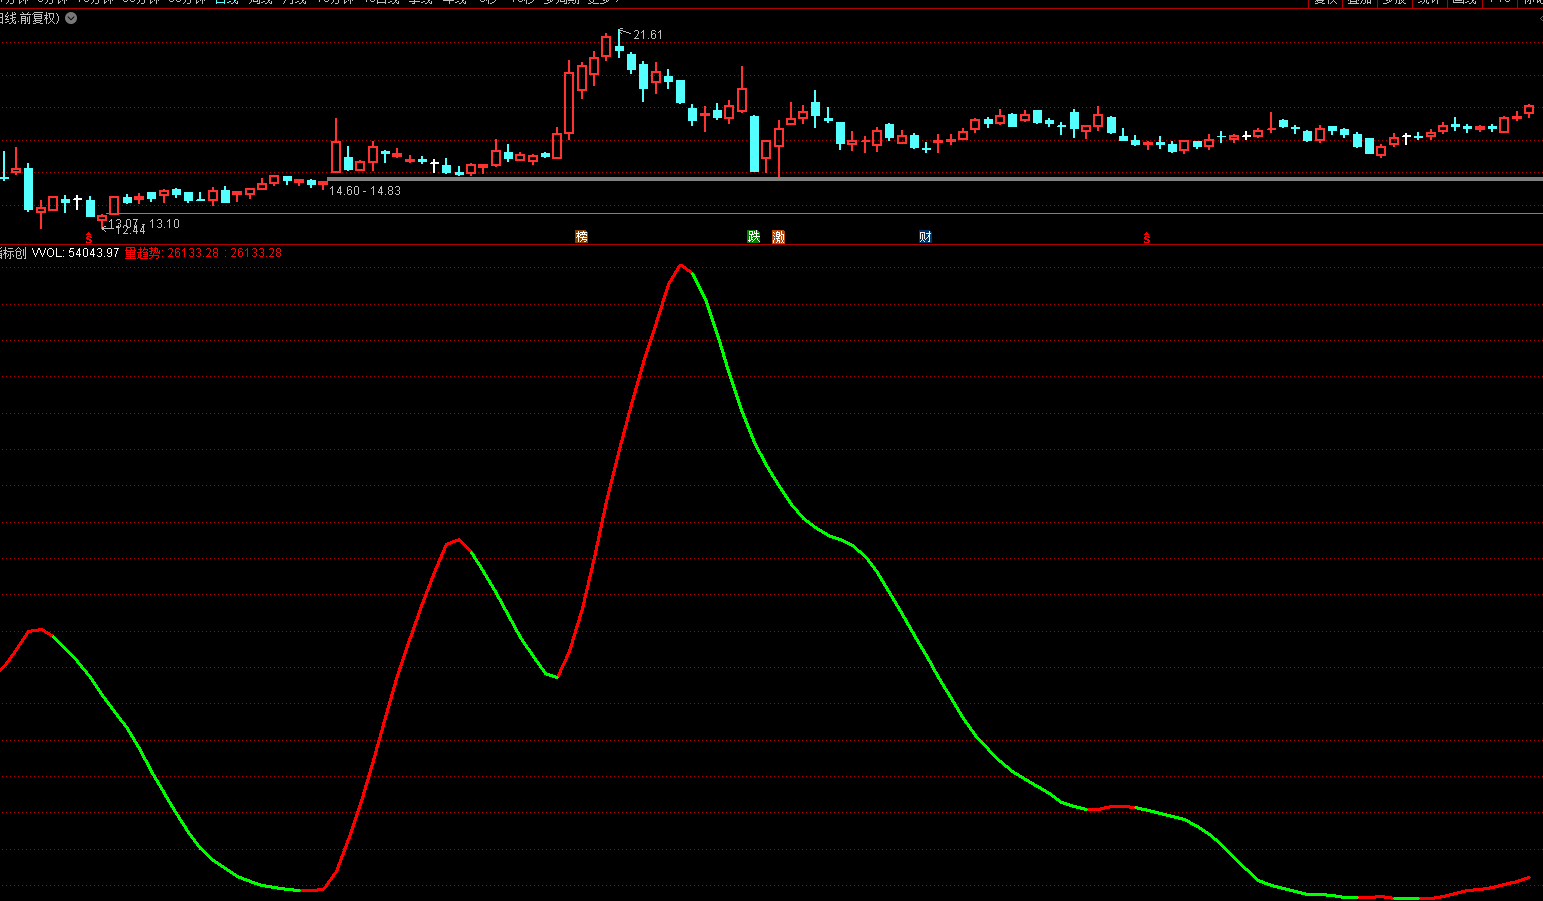This screenshot has width=1543, height=901.
Task: Click the green 跌 event marker
Action: tap(754, 237)
